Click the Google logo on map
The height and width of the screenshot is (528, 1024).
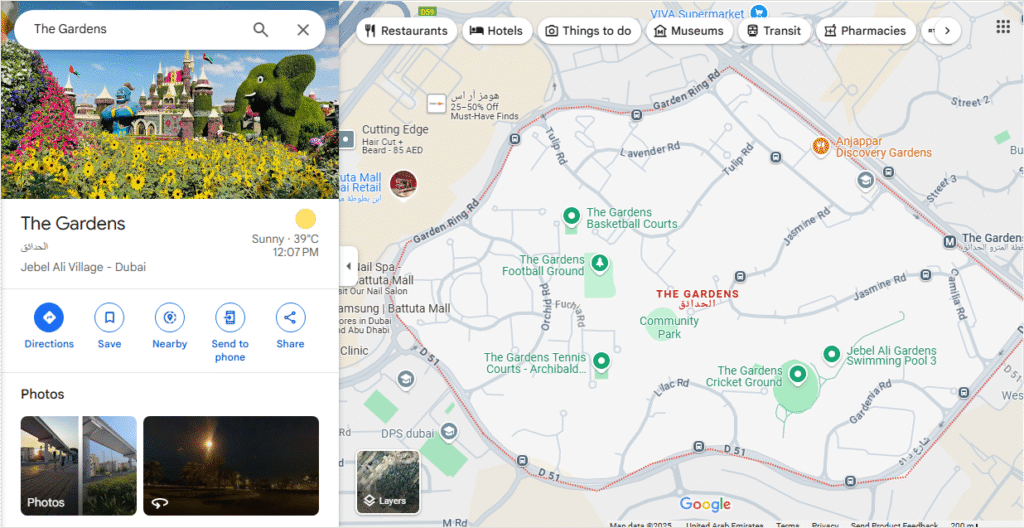[x=705, y=504]
